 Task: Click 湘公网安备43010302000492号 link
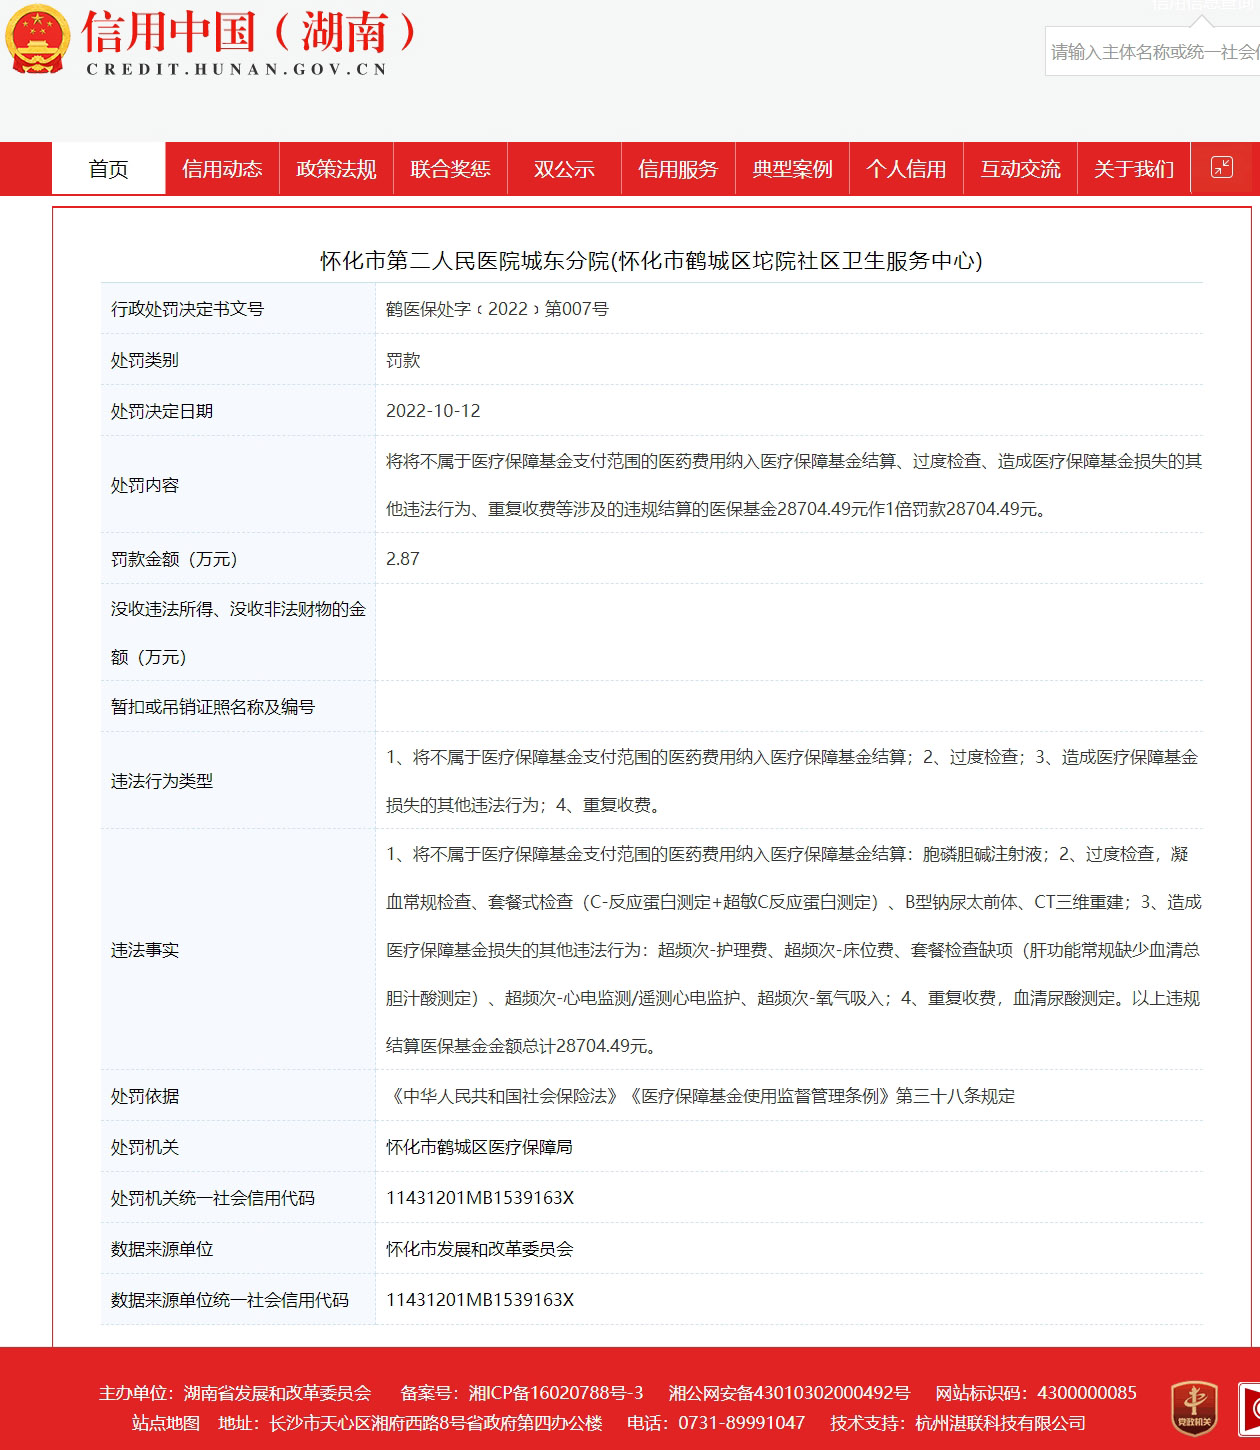pyautogui.click(x=789, y=1393)
